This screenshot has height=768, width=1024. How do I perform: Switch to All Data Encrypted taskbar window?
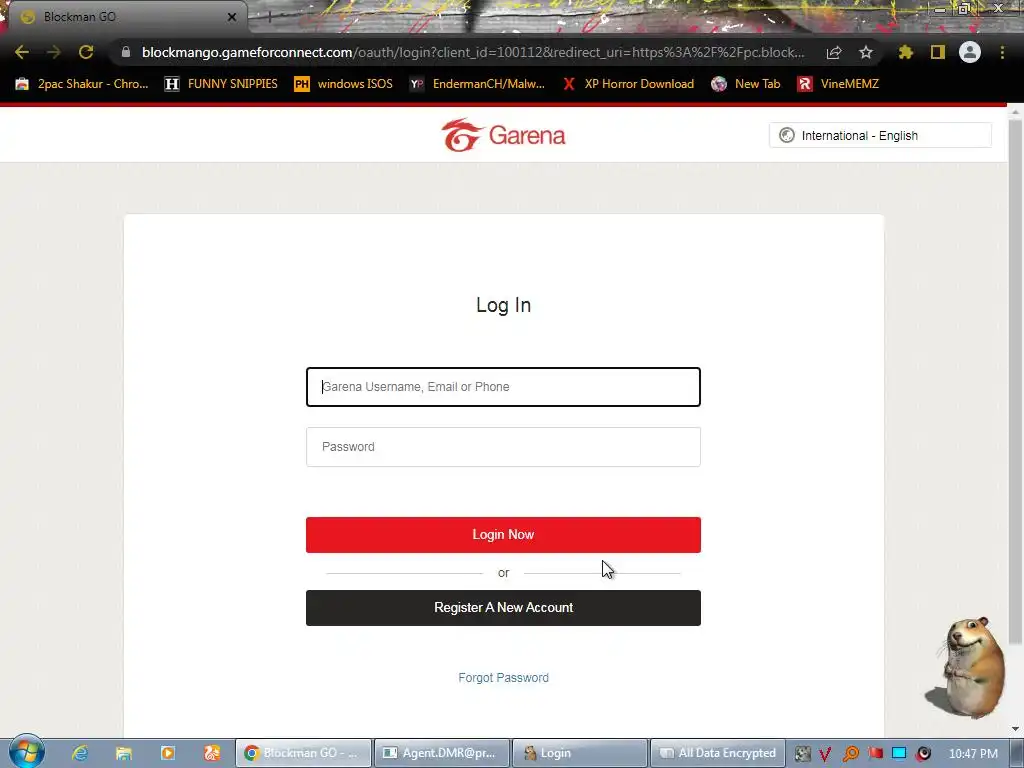coord(718,753)
